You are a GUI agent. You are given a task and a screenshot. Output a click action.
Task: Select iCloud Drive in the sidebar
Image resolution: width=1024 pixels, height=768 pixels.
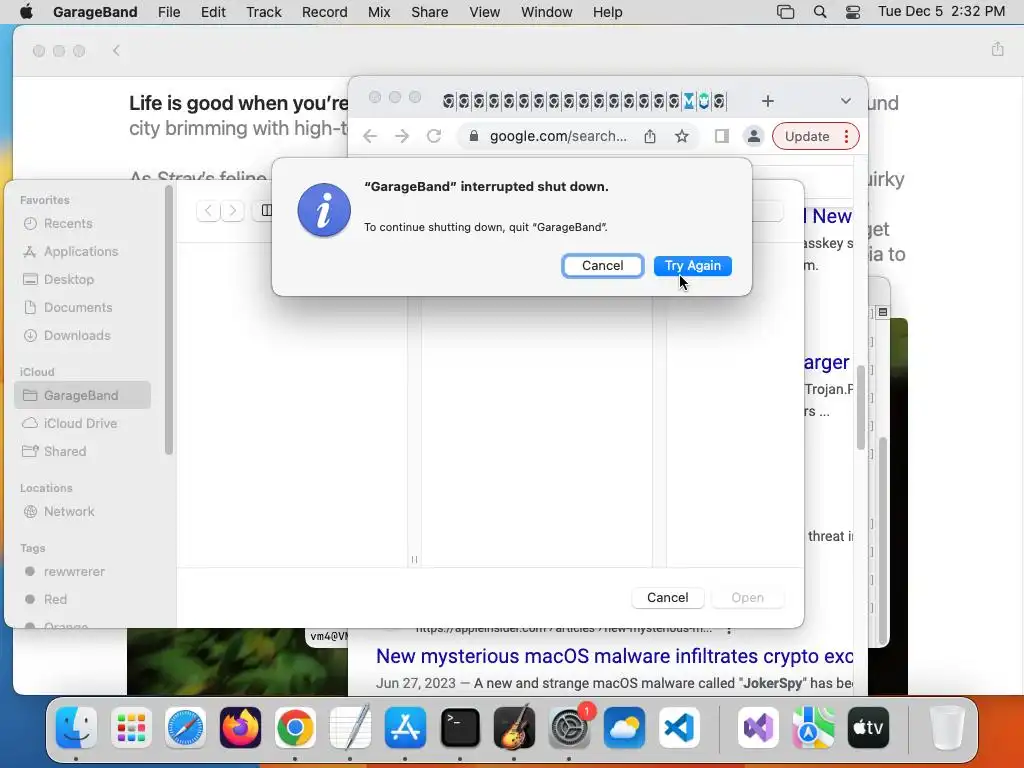(82, 423)
